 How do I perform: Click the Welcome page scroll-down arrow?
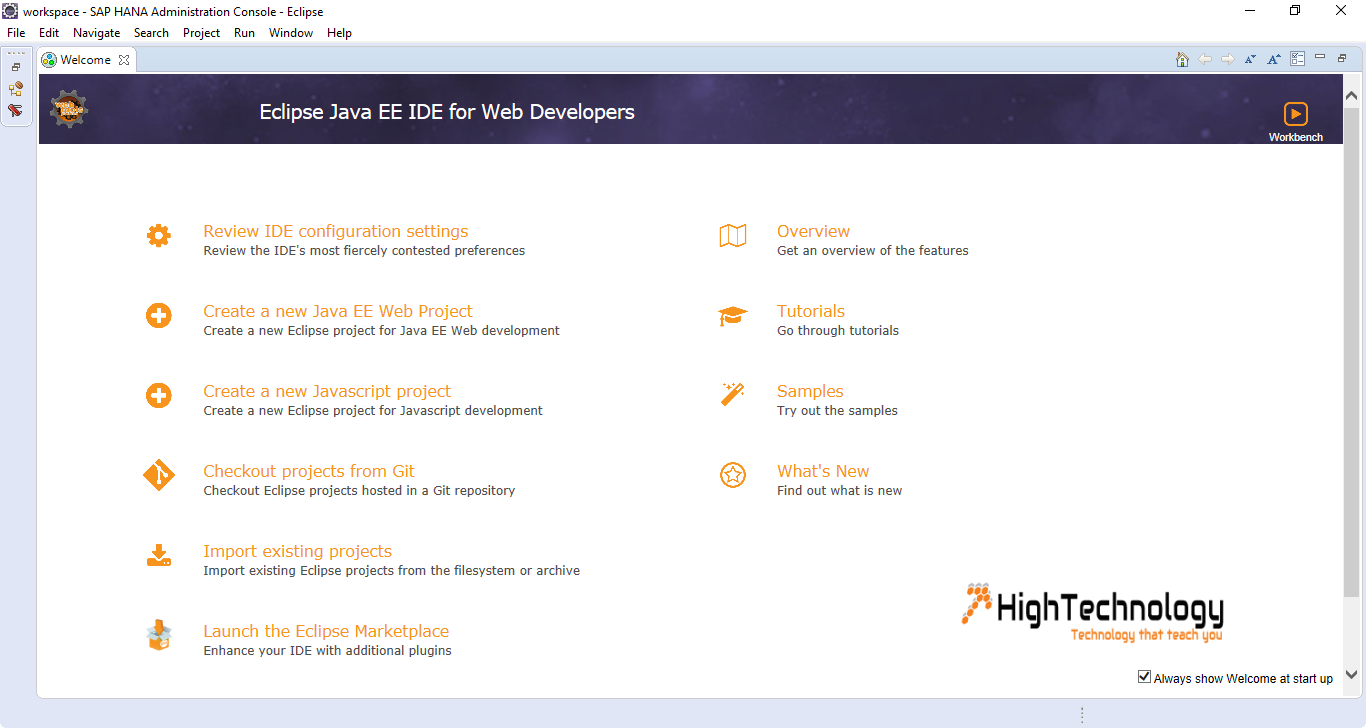click(x=1351, y=675)
